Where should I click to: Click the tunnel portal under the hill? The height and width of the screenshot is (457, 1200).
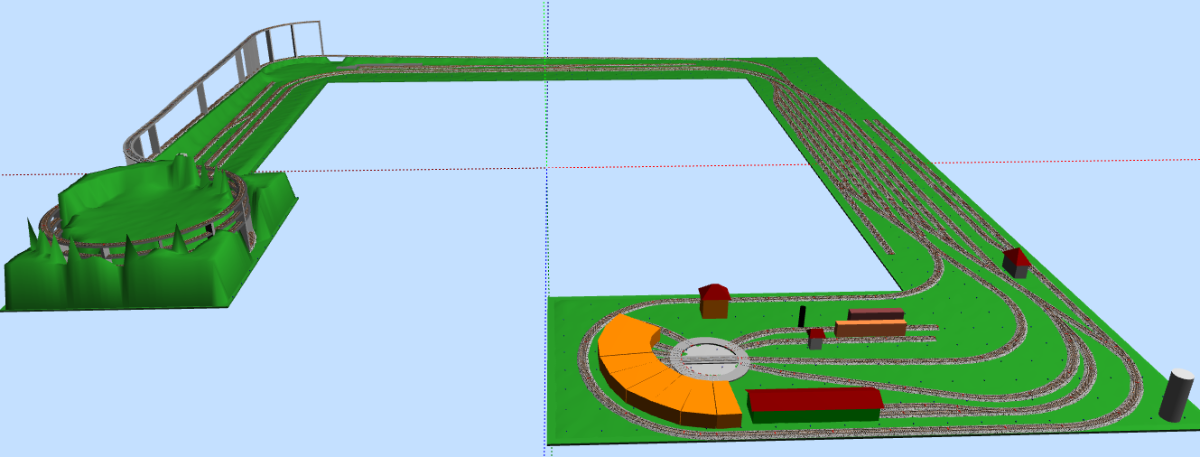click(x=209, y=230)
